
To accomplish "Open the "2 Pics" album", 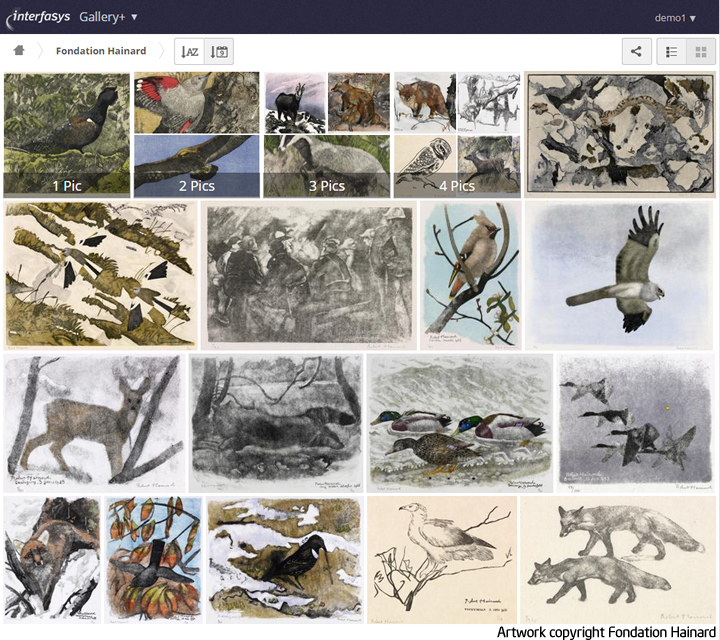I will [197, 135].
